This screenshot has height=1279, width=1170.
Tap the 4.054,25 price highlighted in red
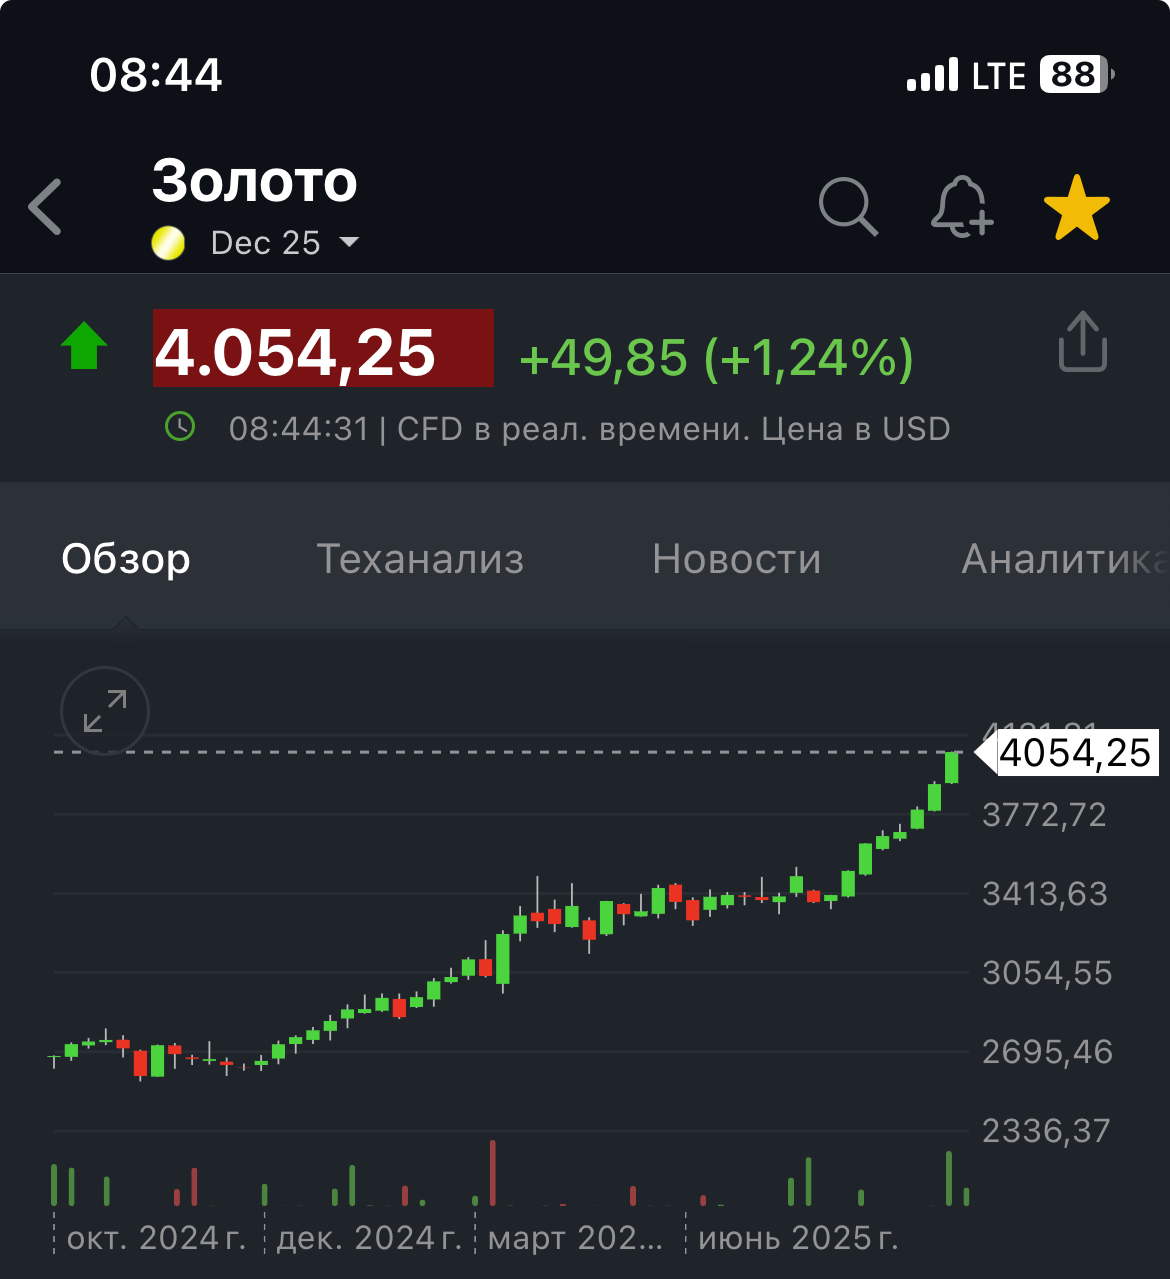pos(322,349)
